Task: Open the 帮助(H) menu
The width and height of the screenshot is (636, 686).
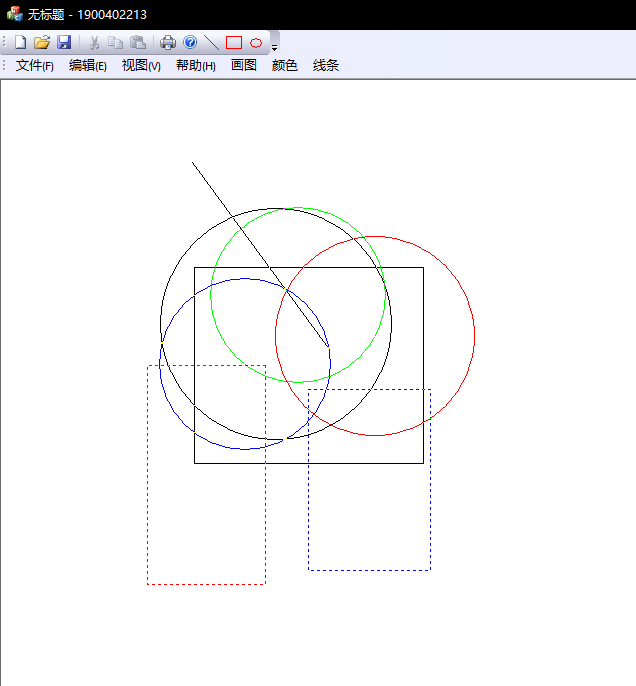Action: click(196, 66)
